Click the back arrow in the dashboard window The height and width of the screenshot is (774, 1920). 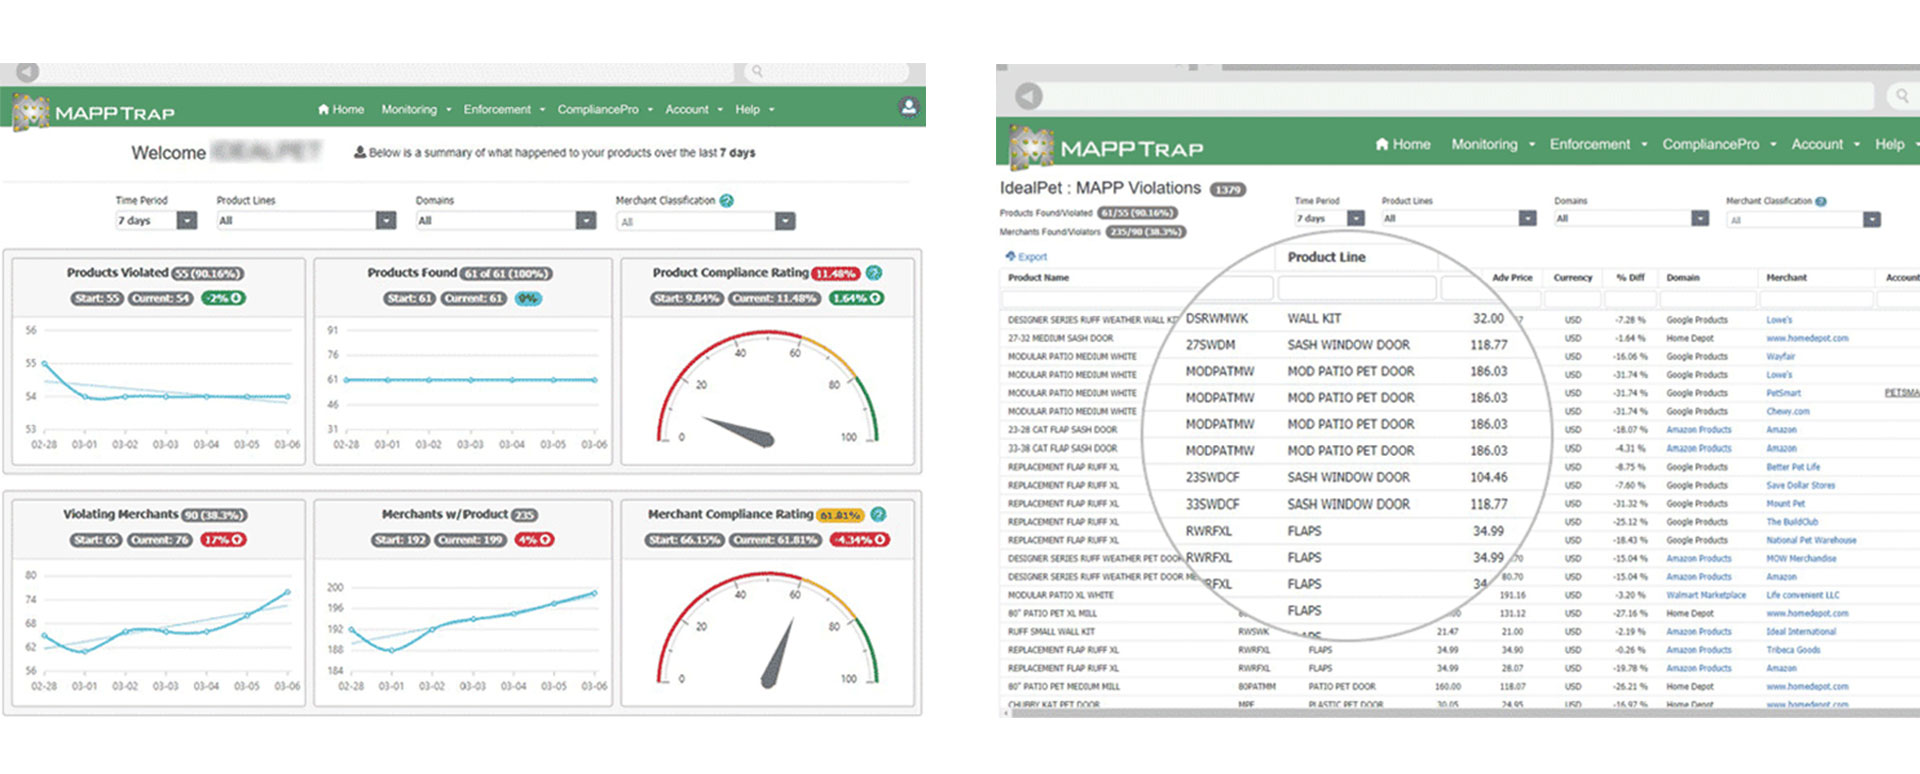click(x=28, y=72)
